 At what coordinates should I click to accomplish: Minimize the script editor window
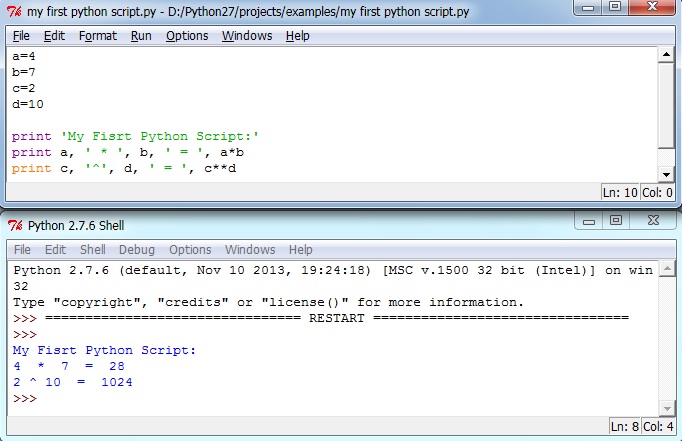click(588, 7)
